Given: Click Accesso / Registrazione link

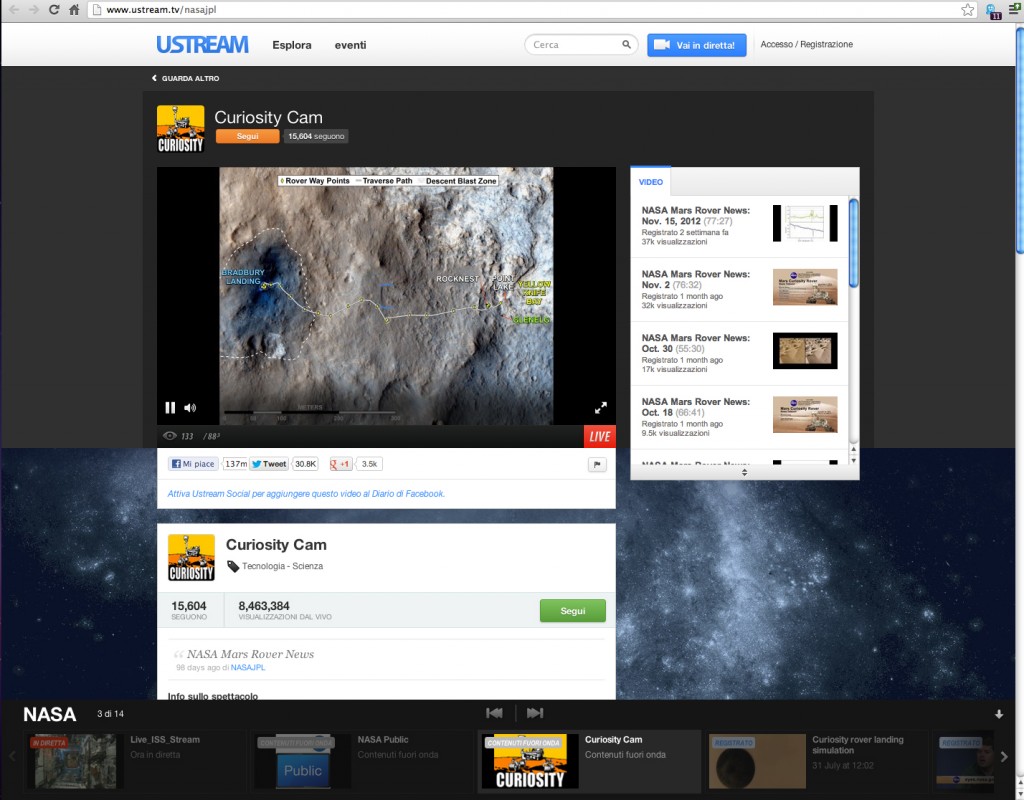Looking at the screenshot, I should (x=807, y=44).
